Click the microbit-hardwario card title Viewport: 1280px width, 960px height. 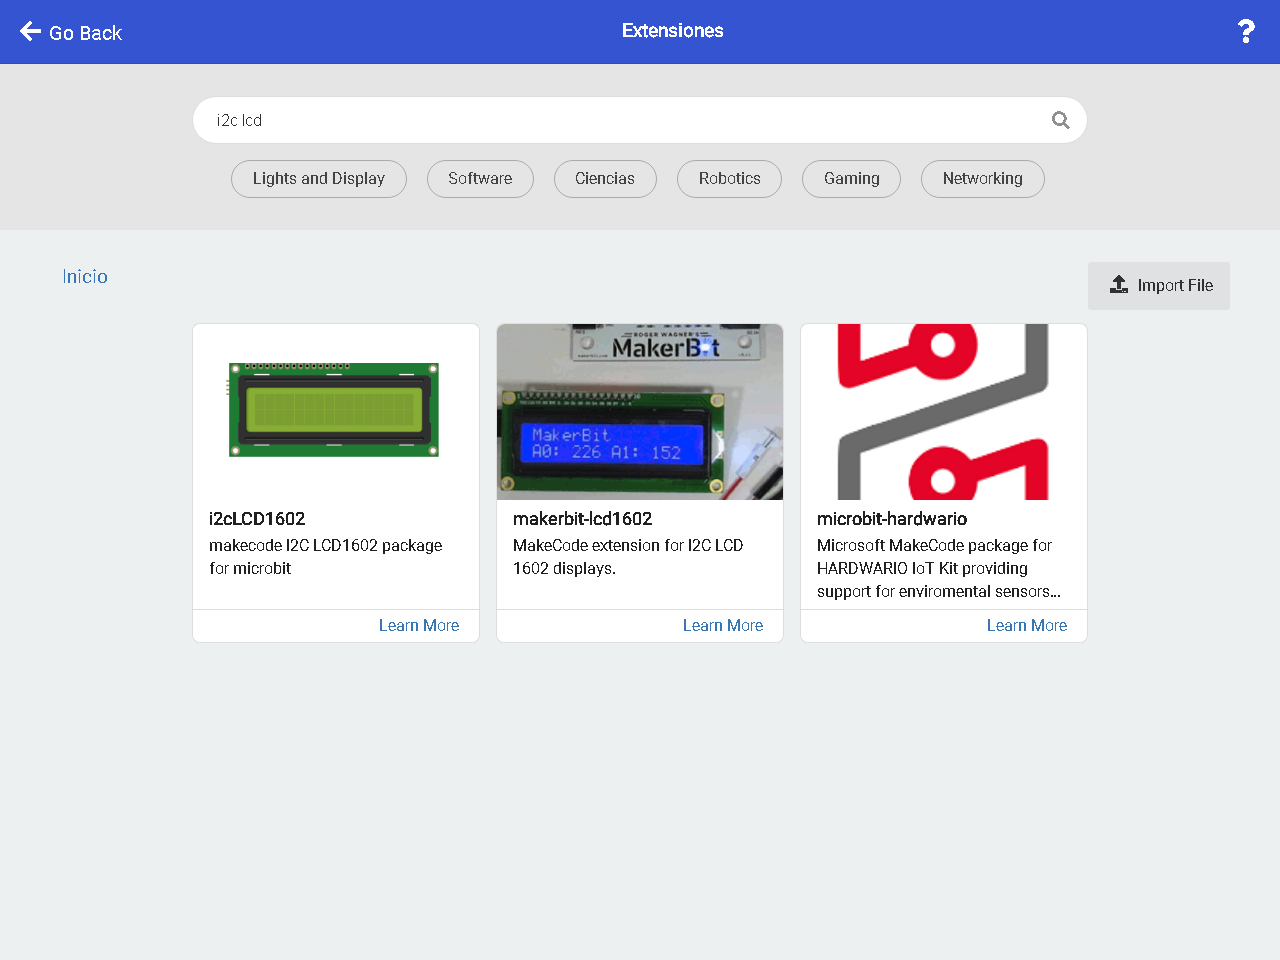click(x=892, y=519)
